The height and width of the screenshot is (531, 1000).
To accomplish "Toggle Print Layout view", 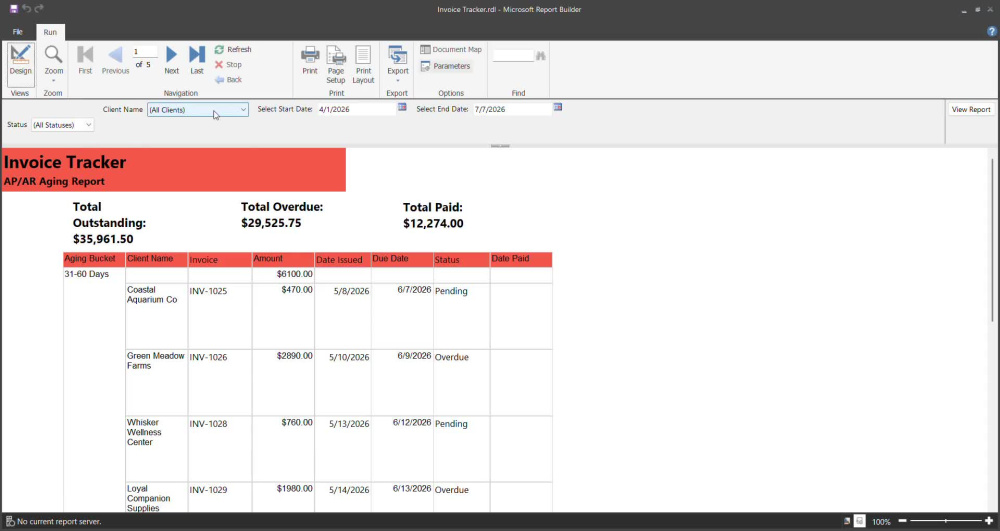I will click(364, 64).
